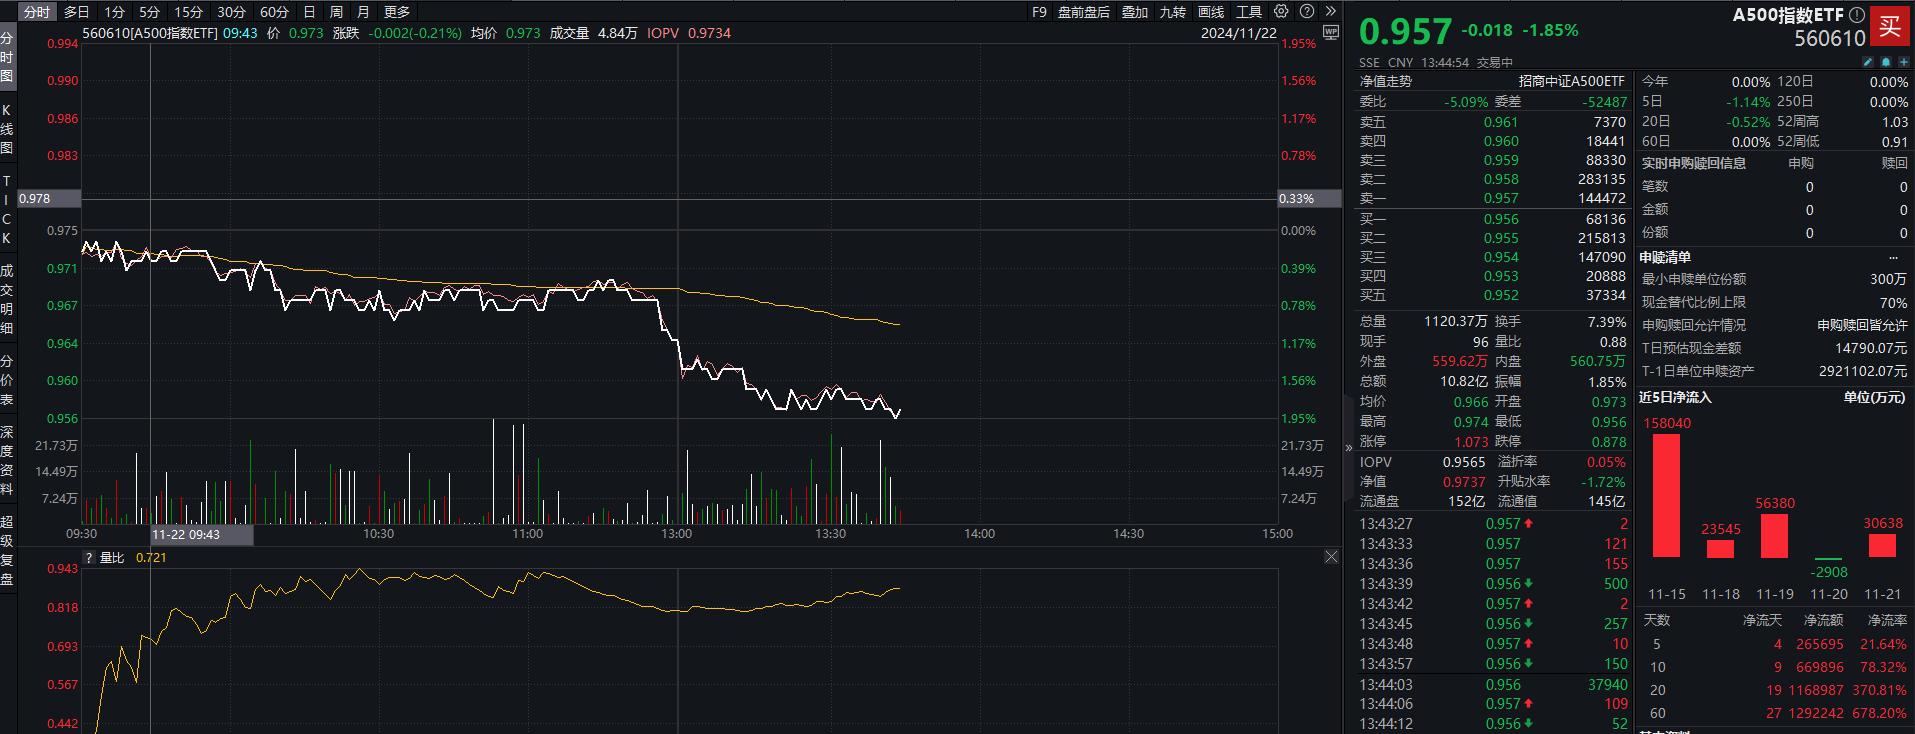Toggle 盘前盘后 pre/post-market display
The width and height of the screenshot is (1915, 734).
click(1083, 12)
